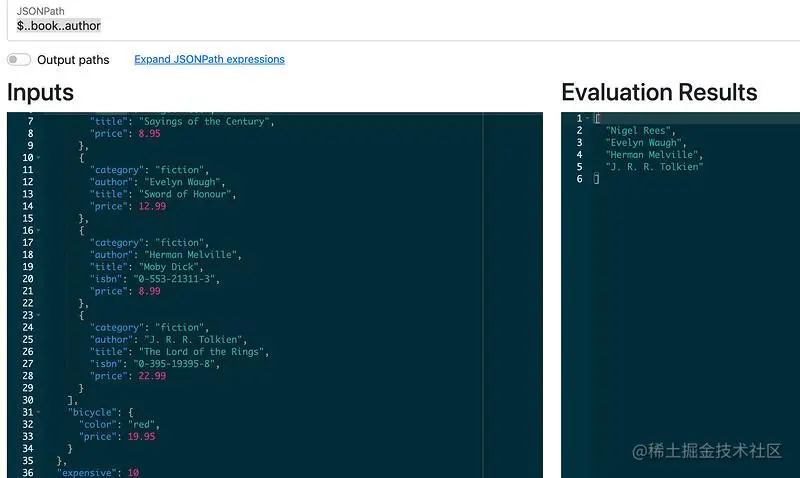Select the price value 22.99
This screenshot has width=800, height=478.
coord(152,376)
